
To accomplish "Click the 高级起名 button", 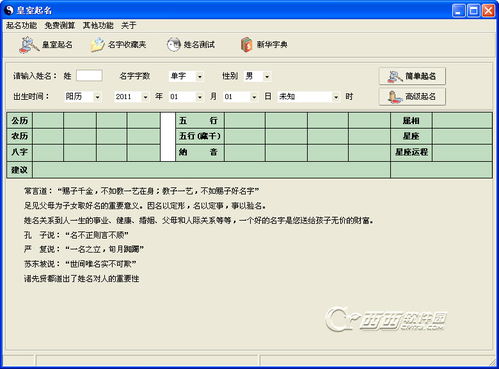I will pos(412,97).
